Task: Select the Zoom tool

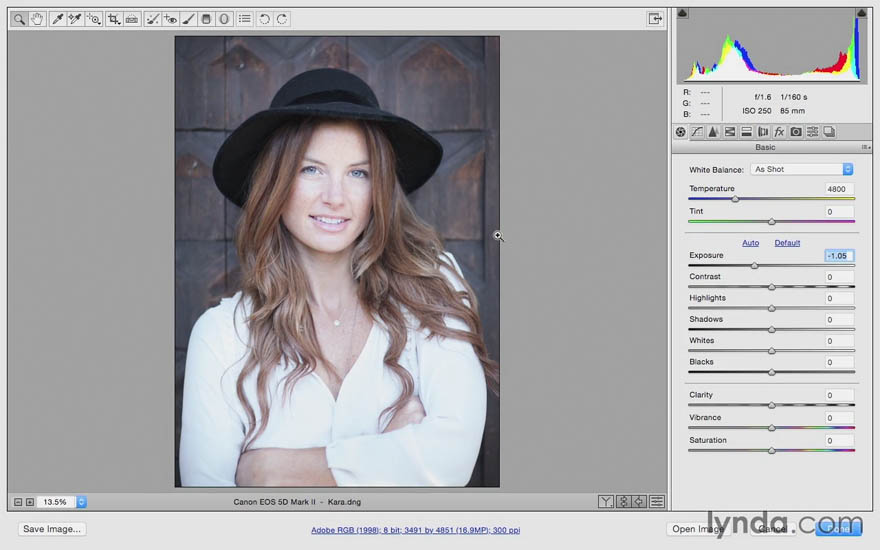Action: [x=19, y=20]
